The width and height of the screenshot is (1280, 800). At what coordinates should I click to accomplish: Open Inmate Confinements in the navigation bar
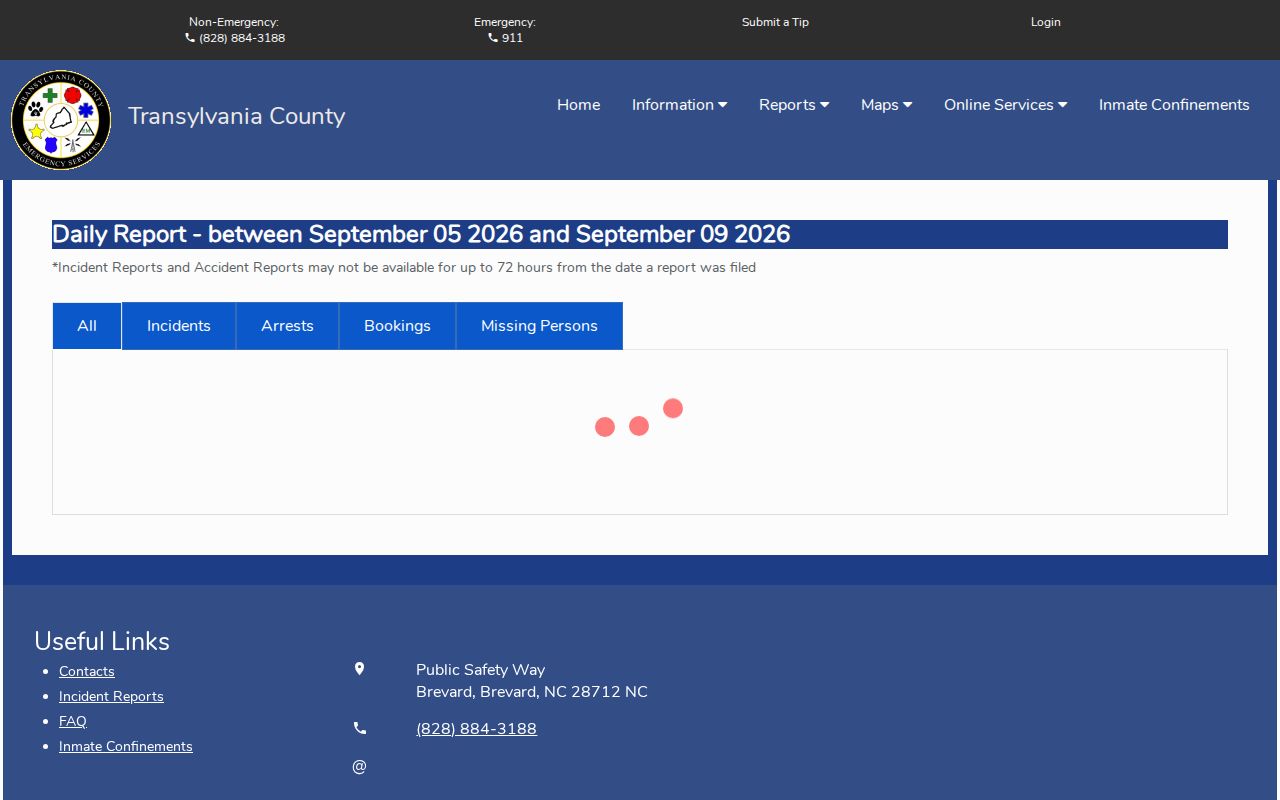[x=1174, y=105]
